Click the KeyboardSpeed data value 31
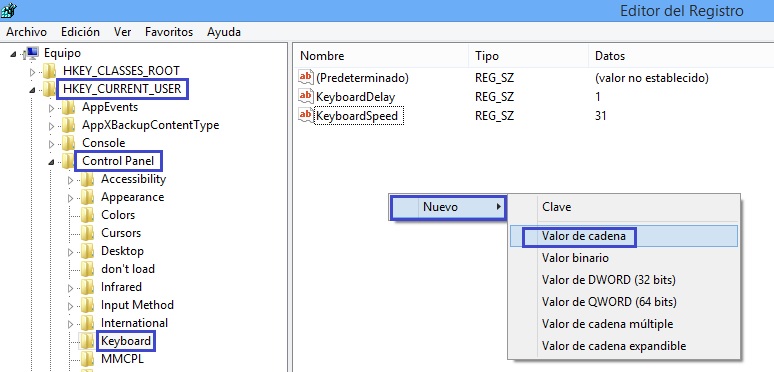Viewport: 774px width, 372px height. click(601, 116)
